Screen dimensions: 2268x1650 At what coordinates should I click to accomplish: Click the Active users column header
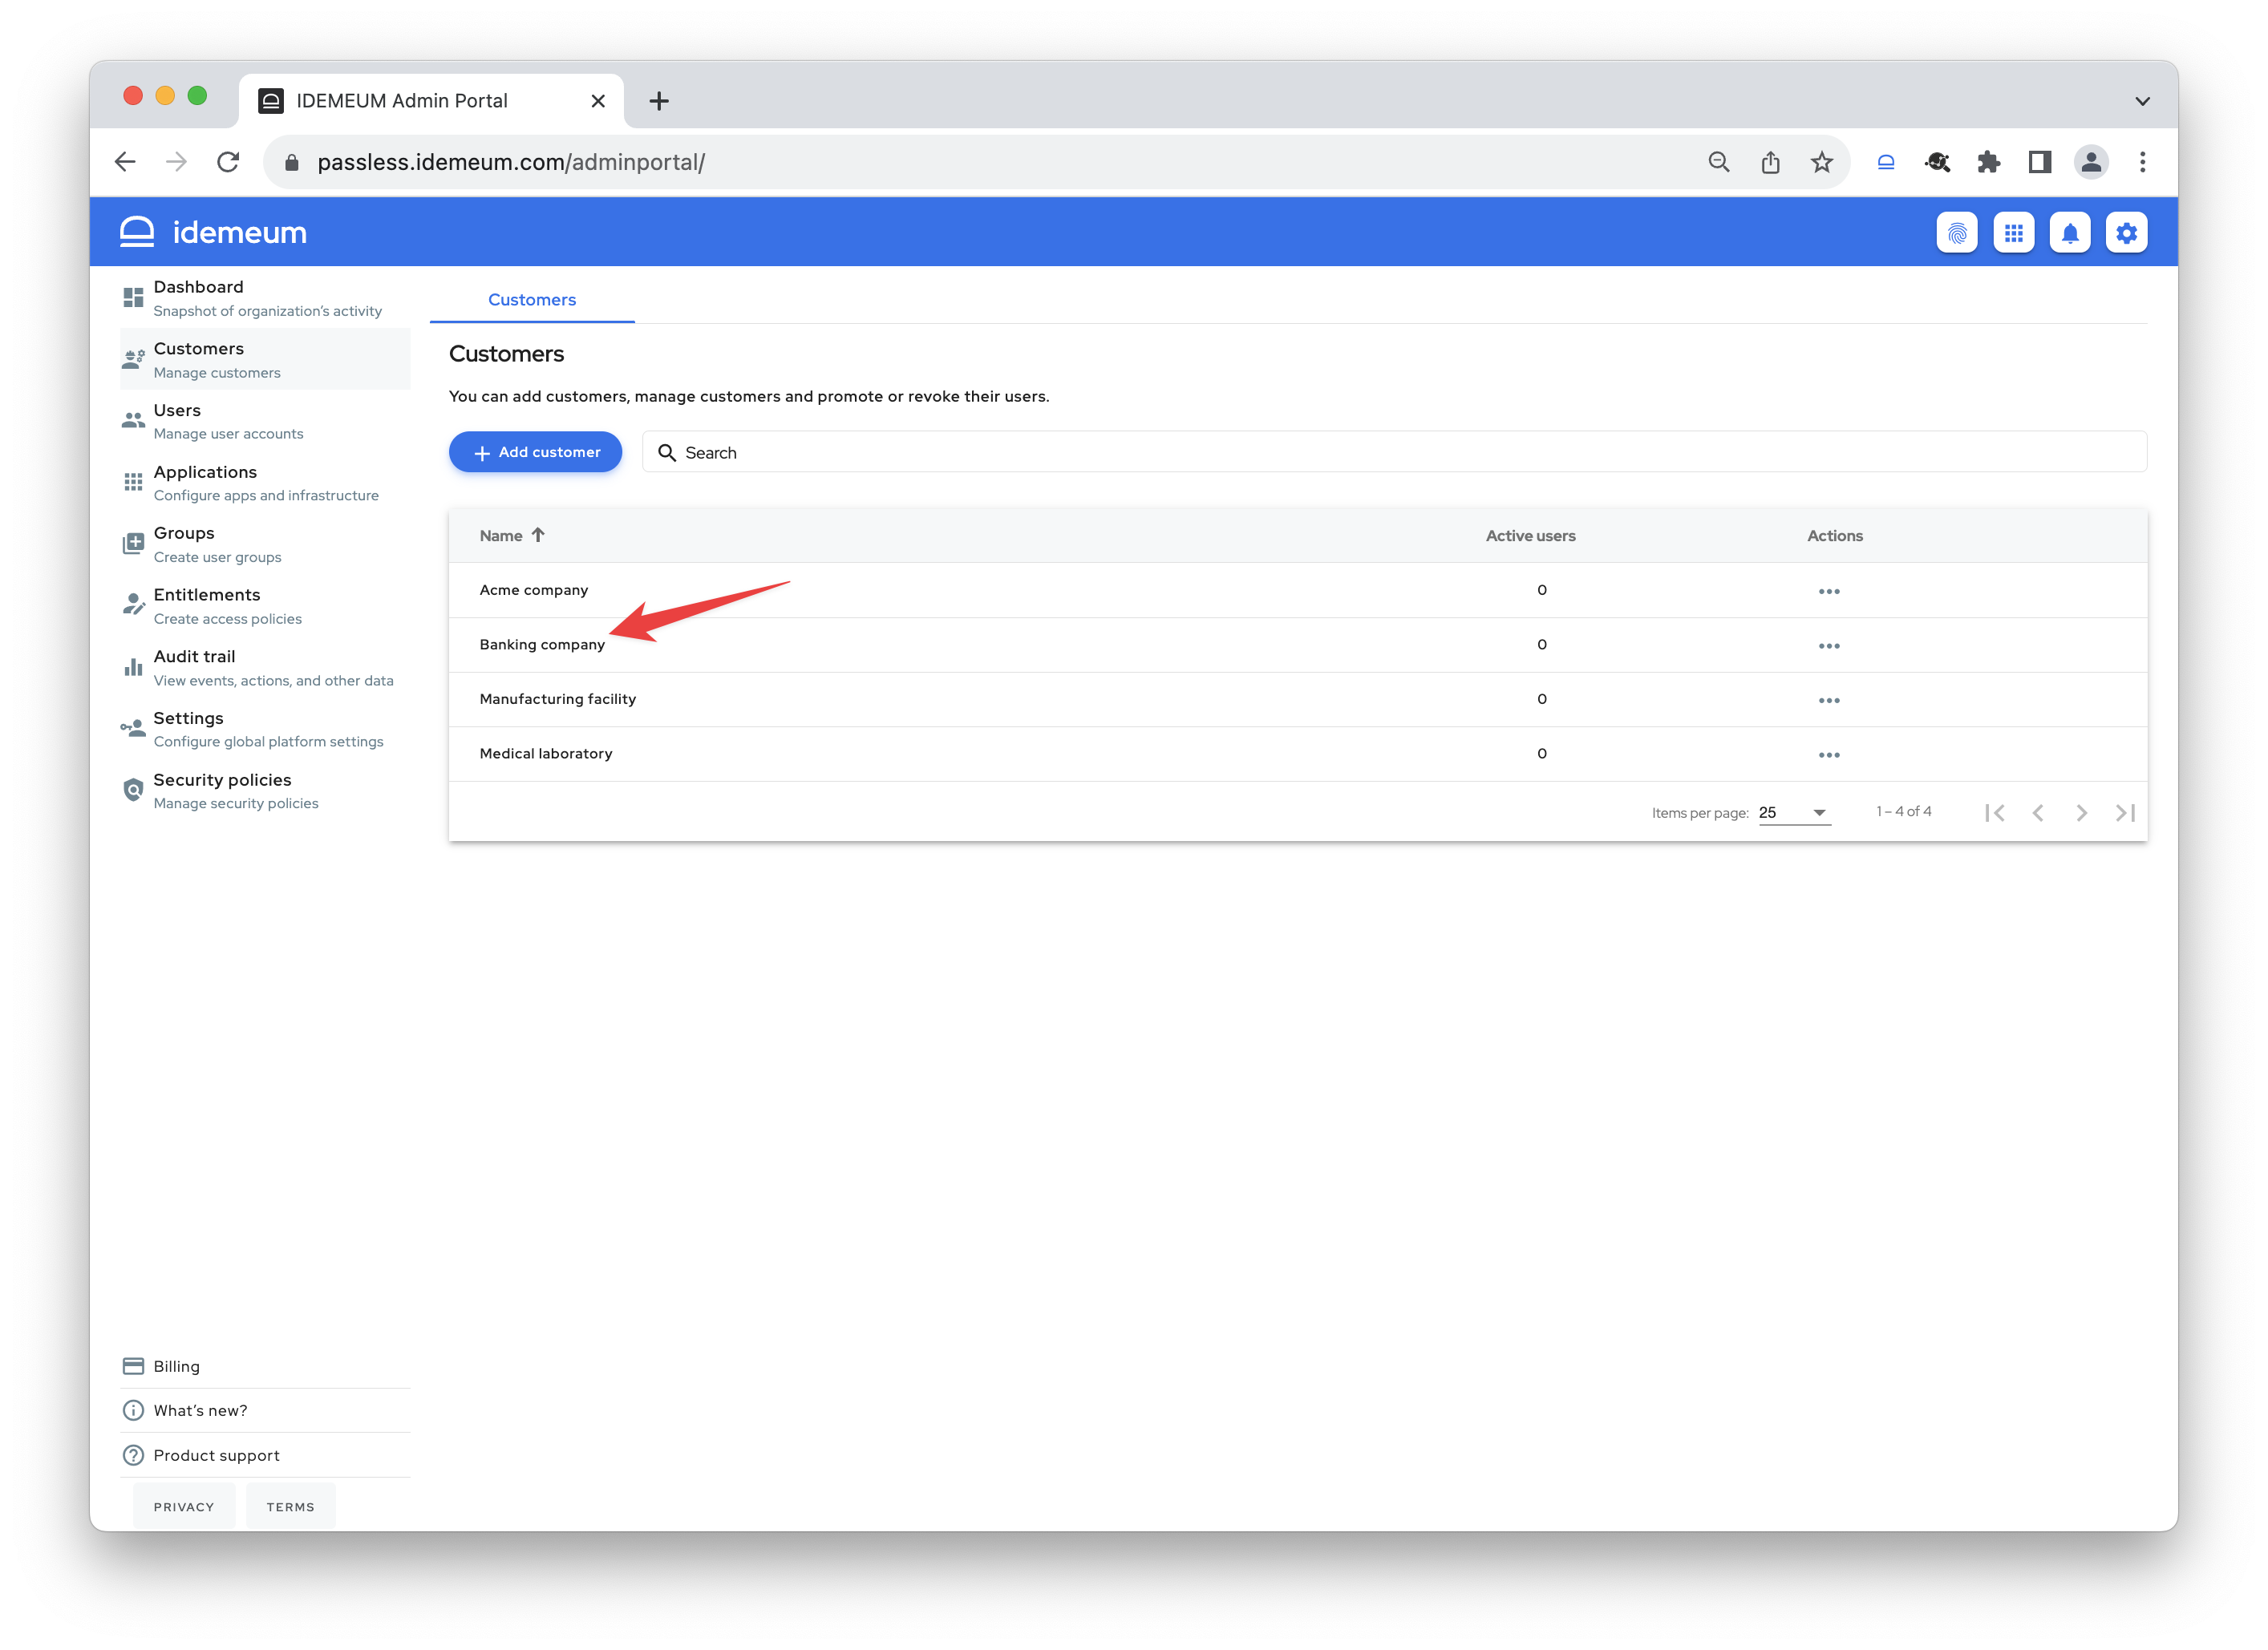(1530, 536)
